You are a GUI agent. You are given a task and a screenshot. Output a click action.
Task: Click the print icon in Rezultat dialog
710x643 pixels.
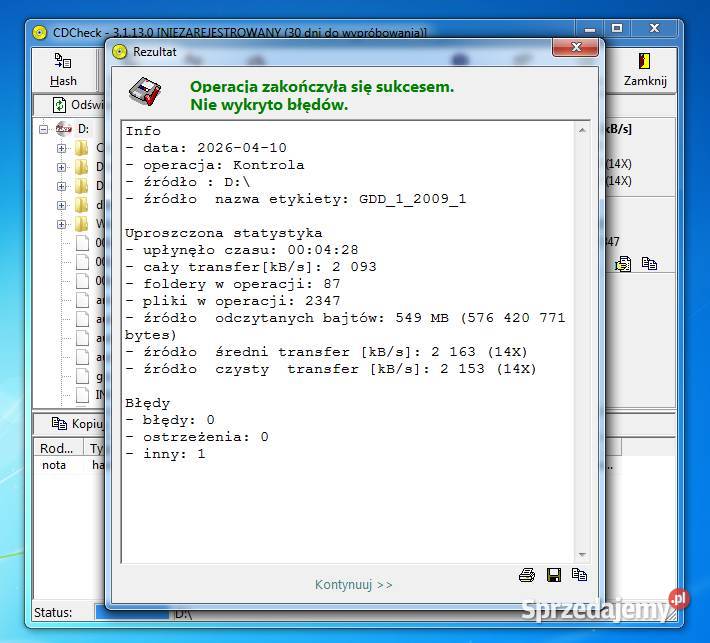(x=527, y=575)
